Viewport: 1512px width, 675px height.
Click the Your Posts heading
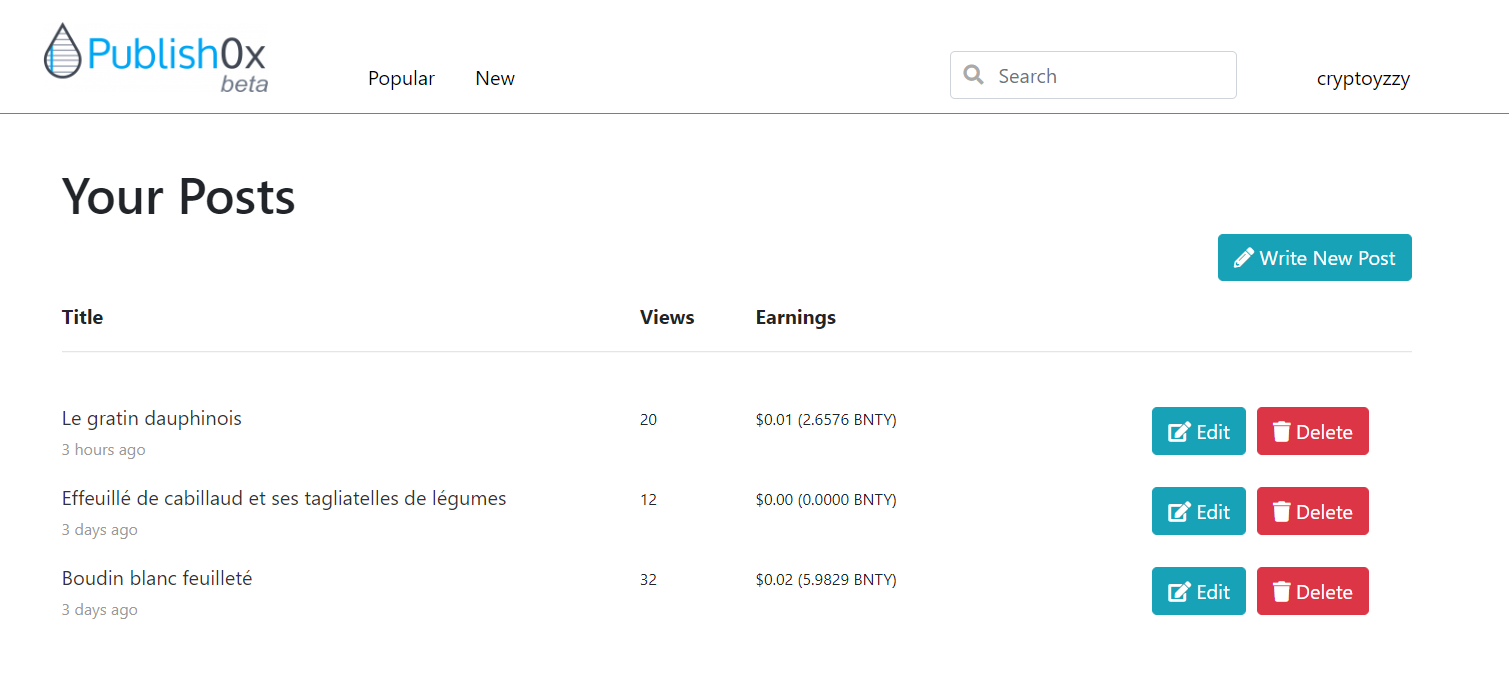coord(179,195)
